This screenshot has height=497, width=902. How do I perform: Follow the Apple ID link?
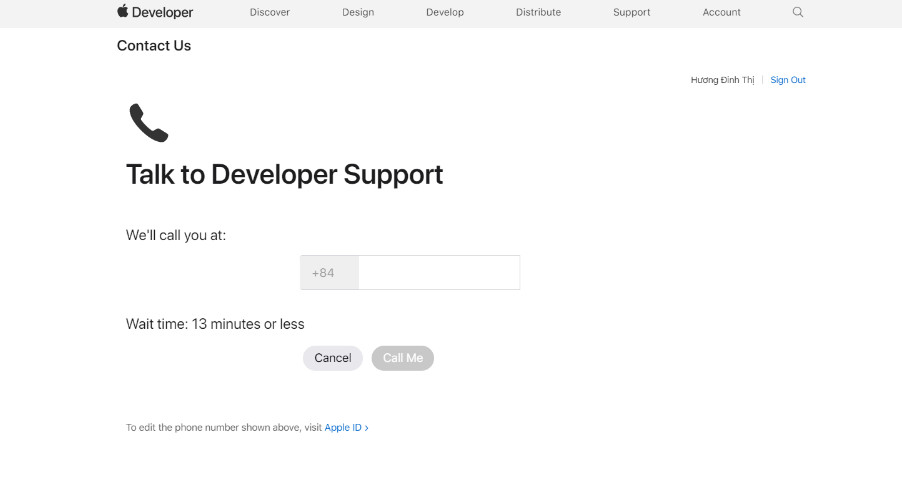[x=346, y=427]
